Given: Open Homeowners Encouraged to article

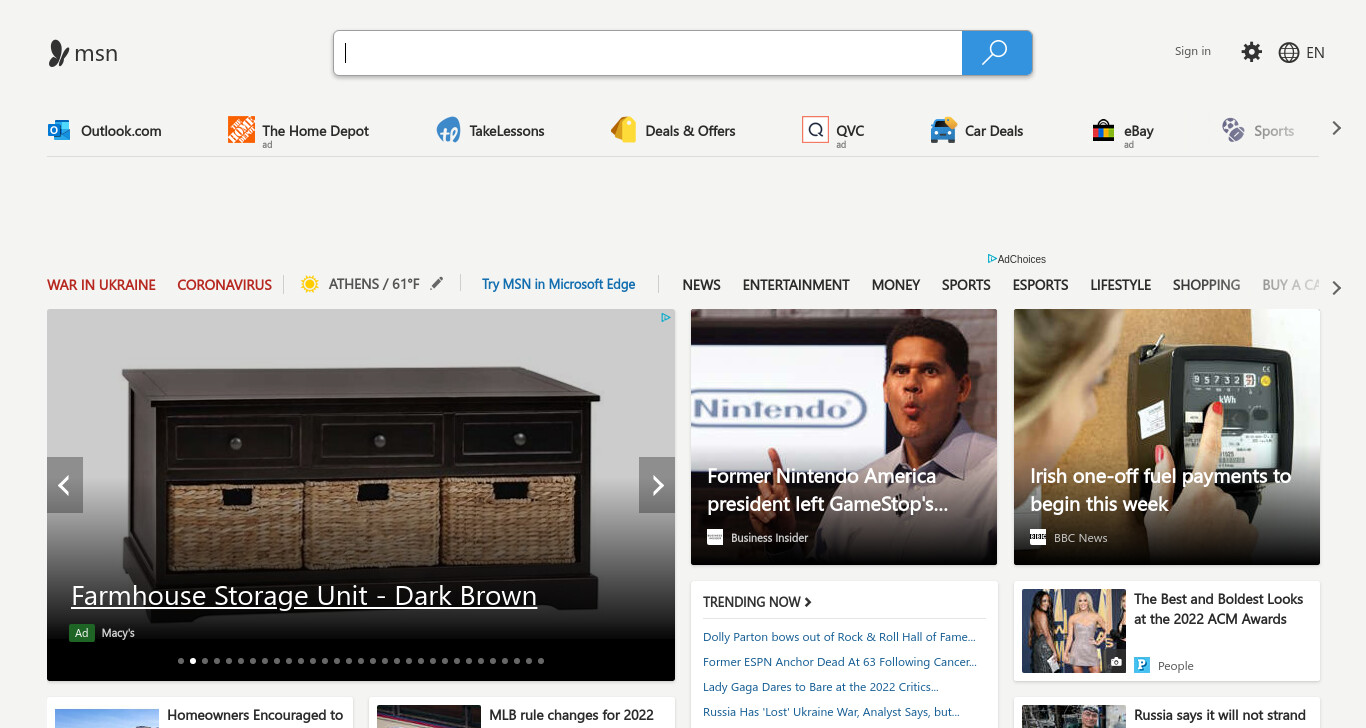Looking at the screenshot, I should pyautogui.click(x=255, y=715).
